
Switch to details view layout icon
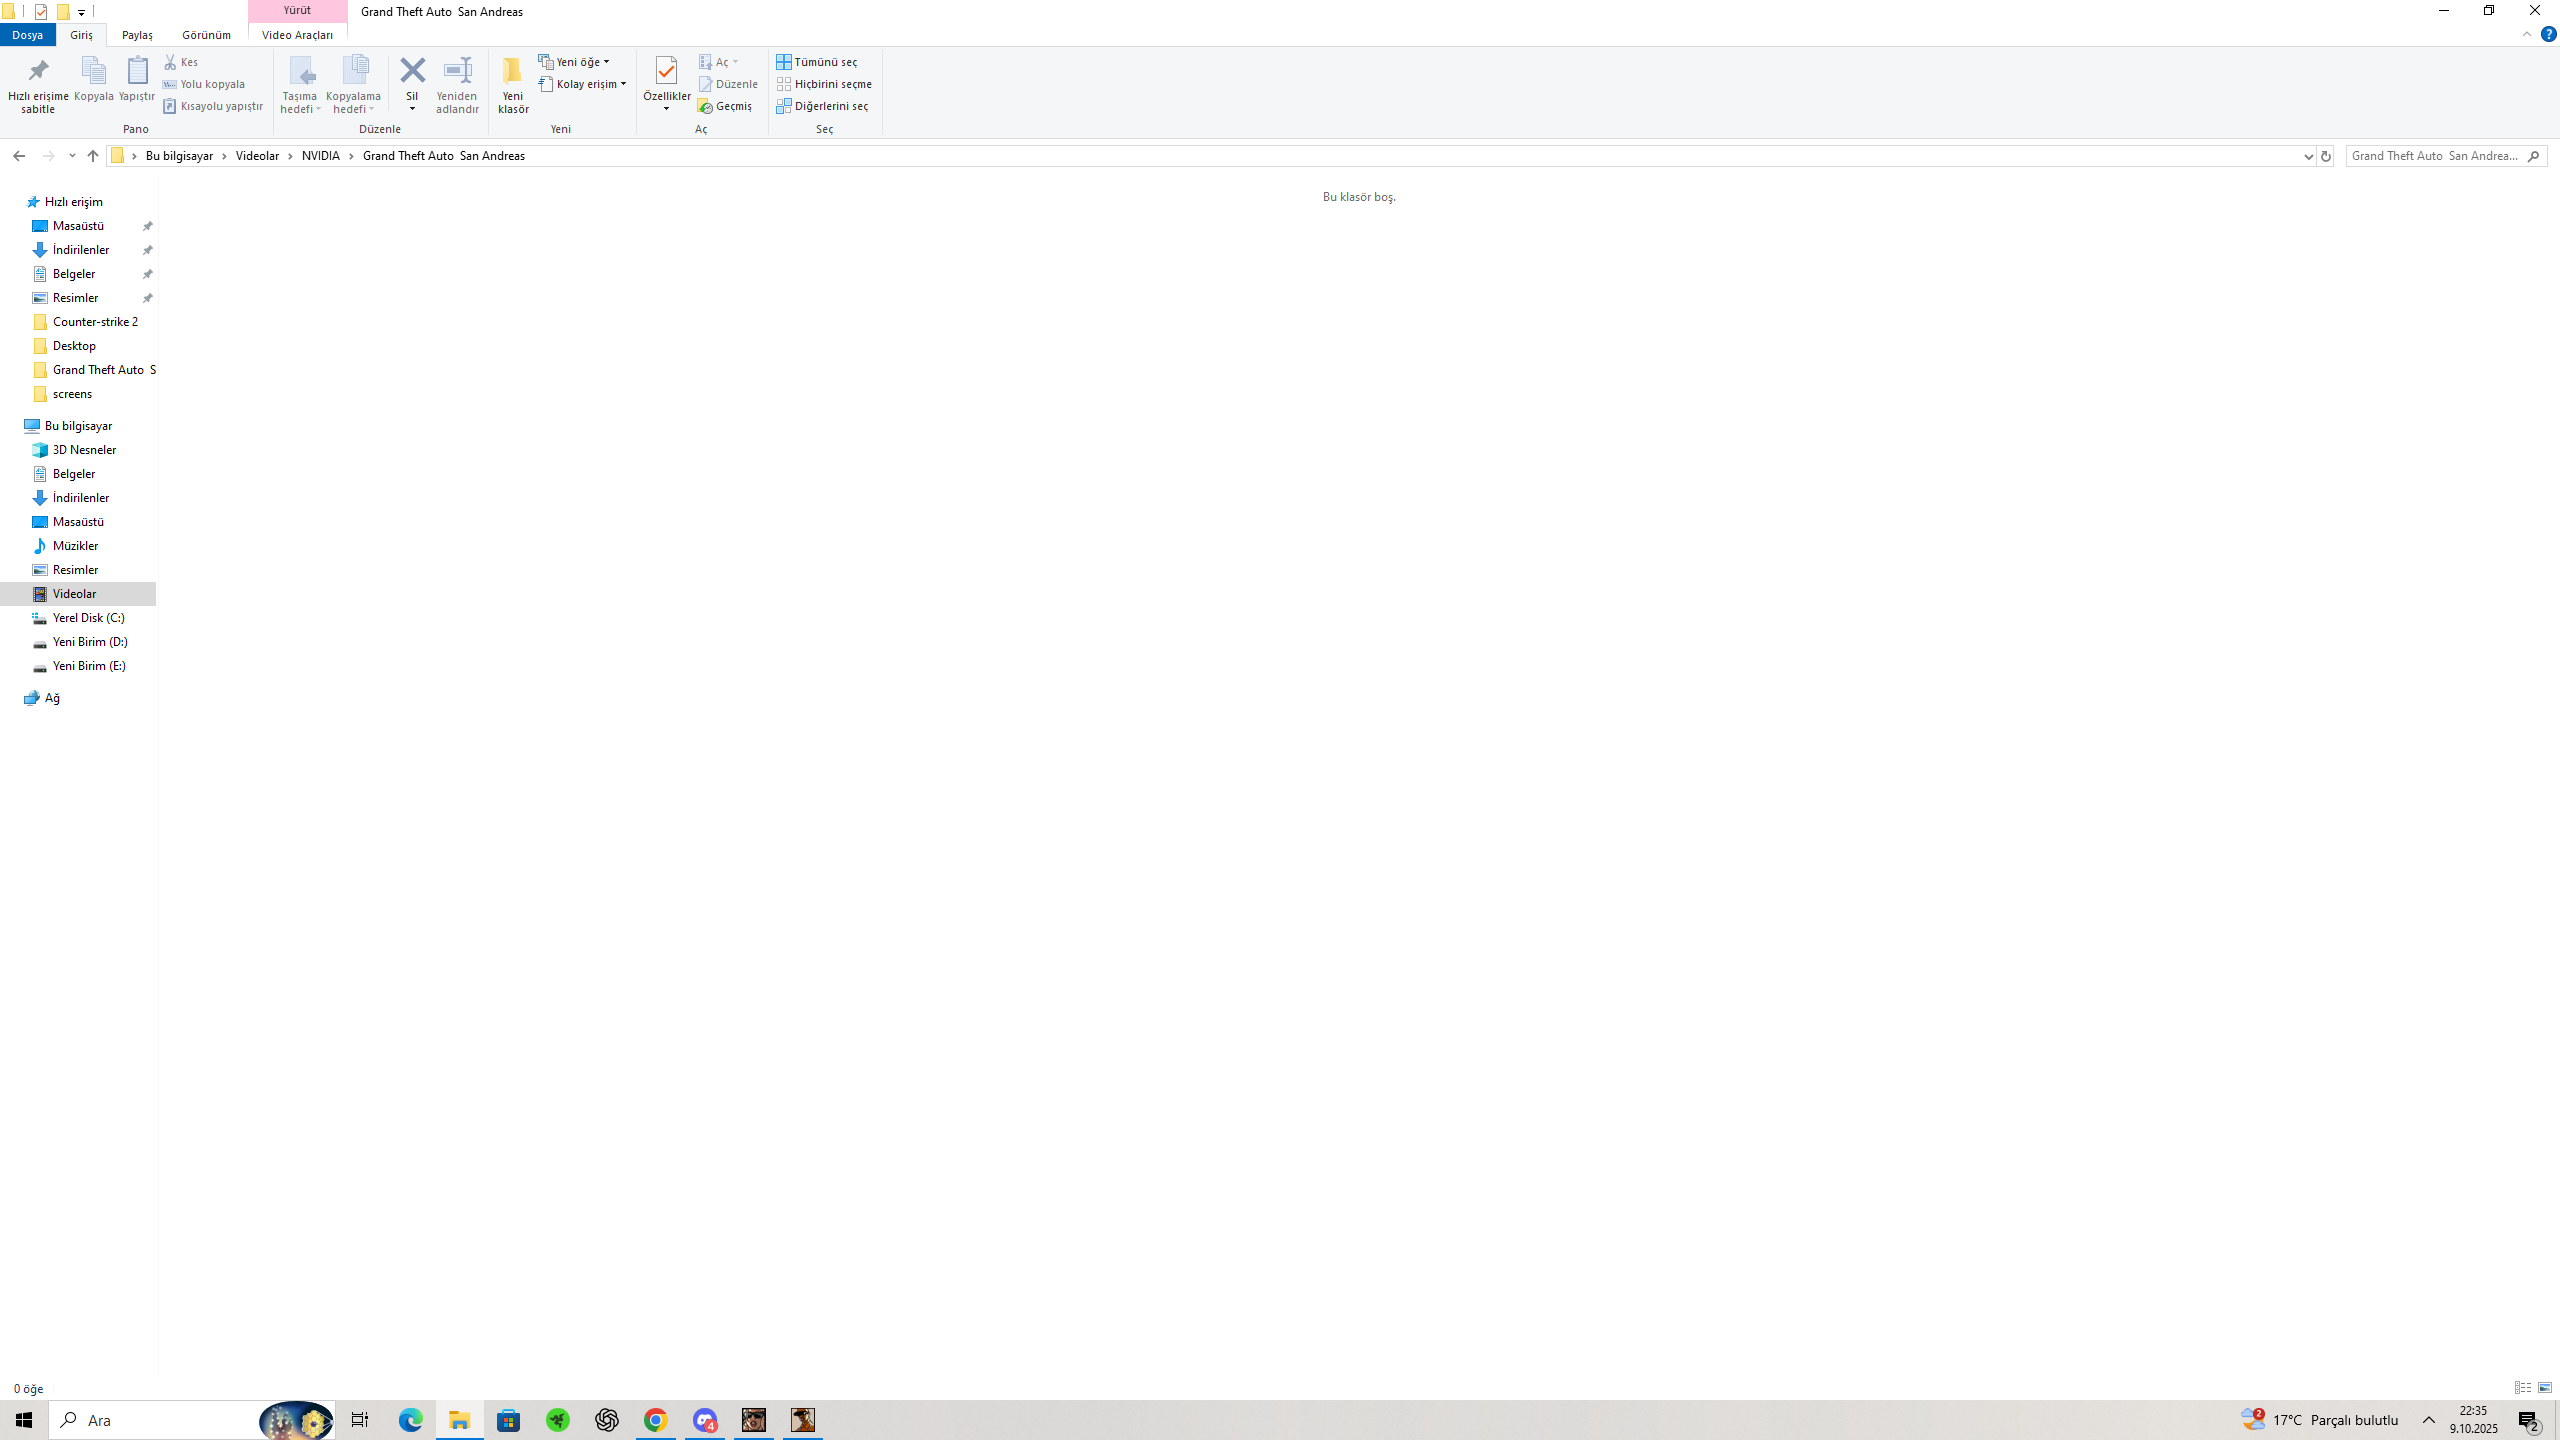click(2522, 1388)
